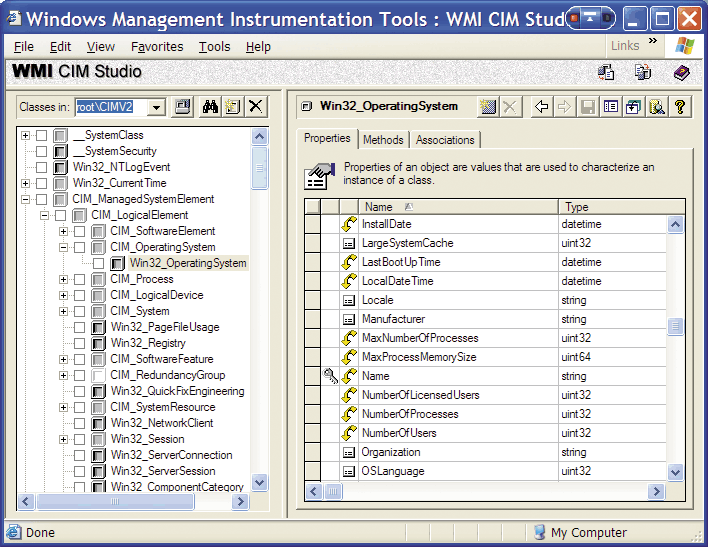Open the Help question mark icon
This screenshot has height=547, width=708.
click(680, 107)
